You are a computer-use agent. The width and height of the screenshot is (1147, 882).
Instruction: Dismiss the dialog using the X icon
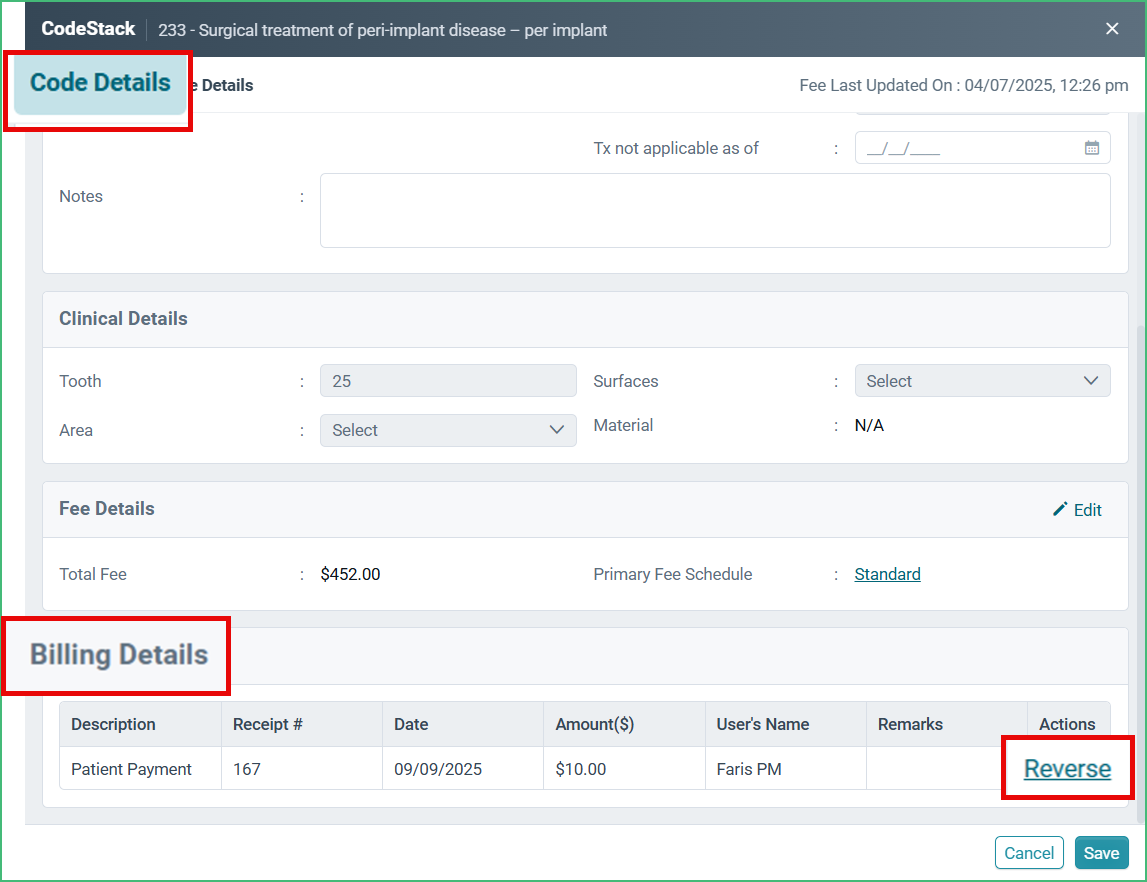[x=1112, y=29]
